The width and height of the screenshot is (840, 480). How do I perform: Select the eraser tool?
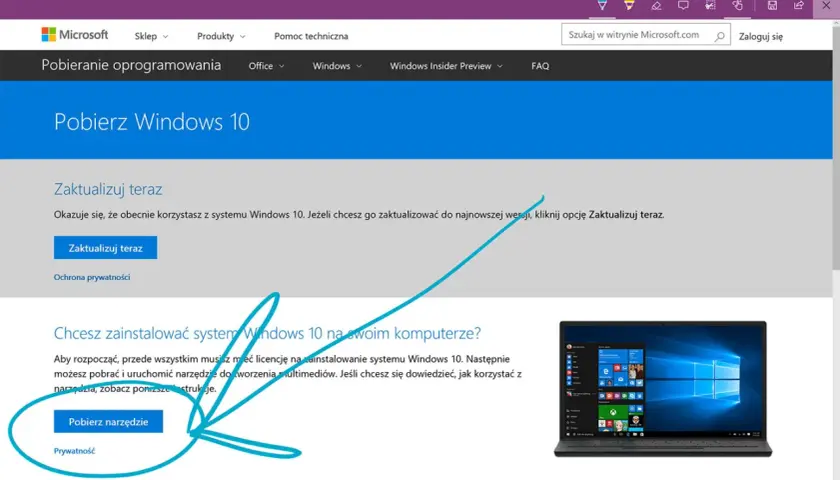[x=656, y=6]
